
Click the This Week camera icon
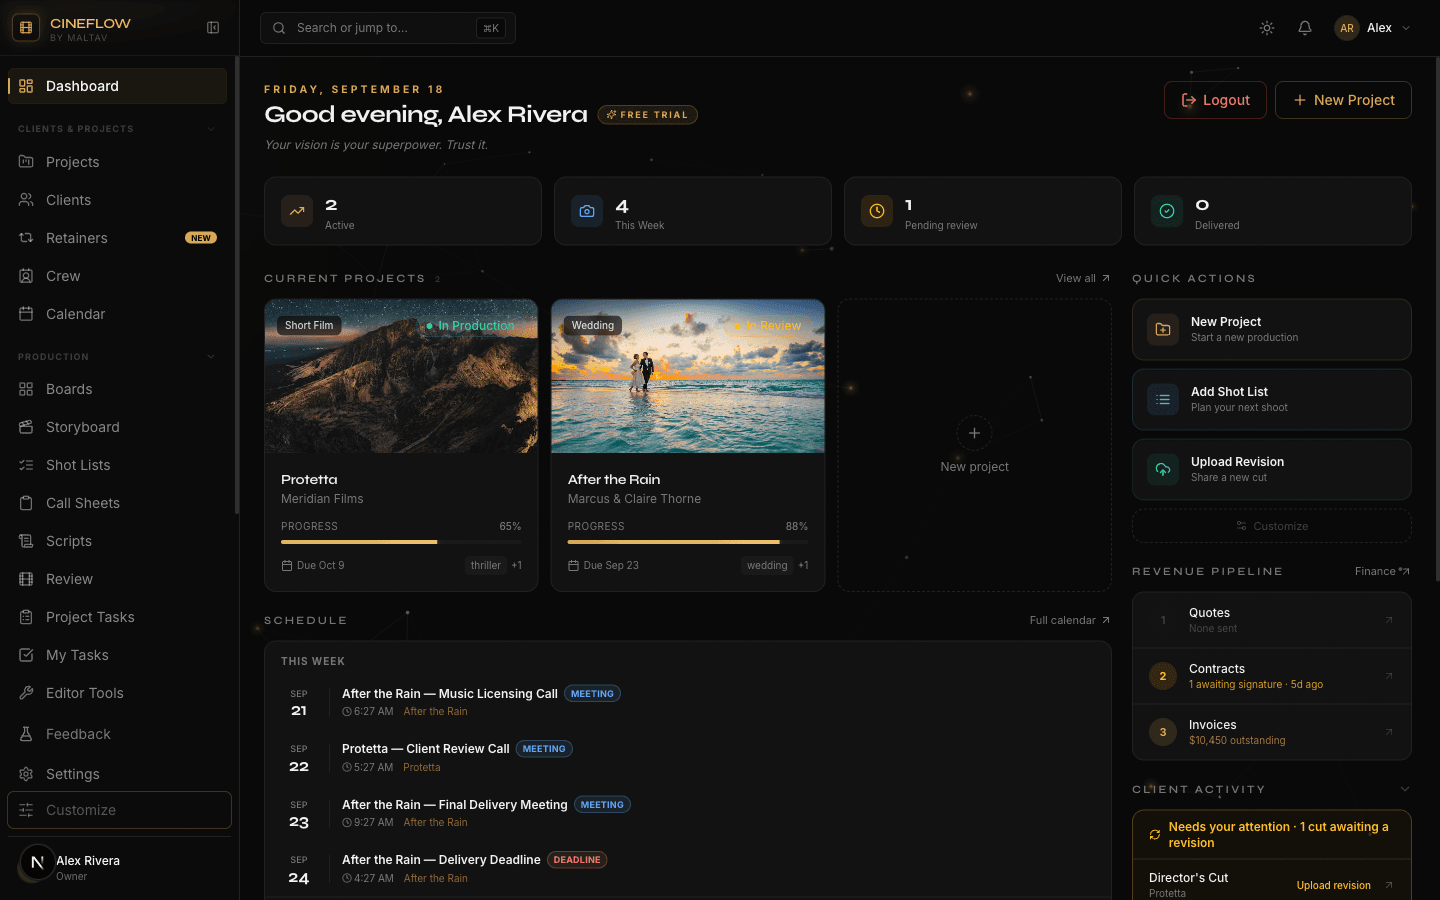tap(587, 211)
